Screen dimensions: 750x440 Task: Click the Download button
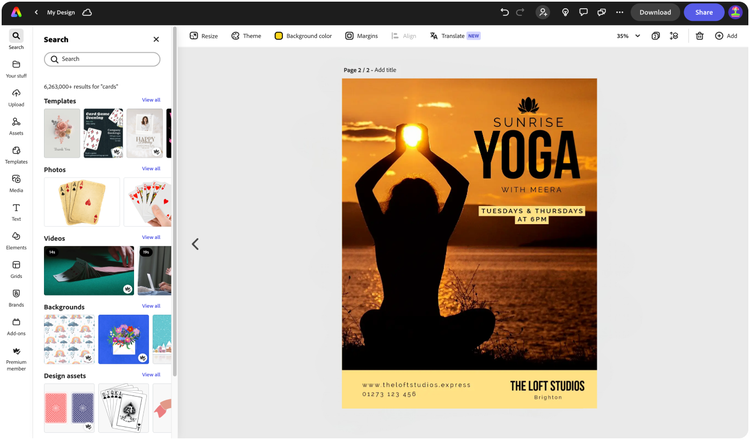(x=655, y=12)
